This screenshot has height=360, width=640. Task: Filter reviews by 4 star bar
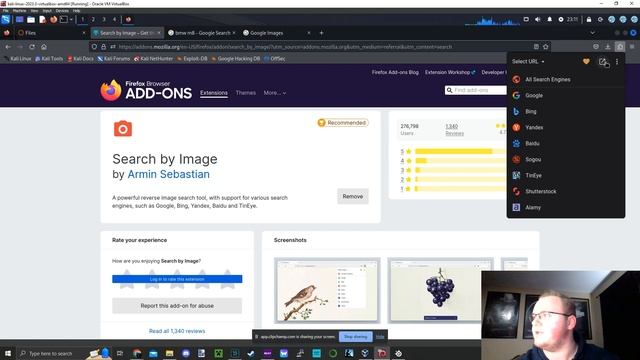tap(460, 161)
